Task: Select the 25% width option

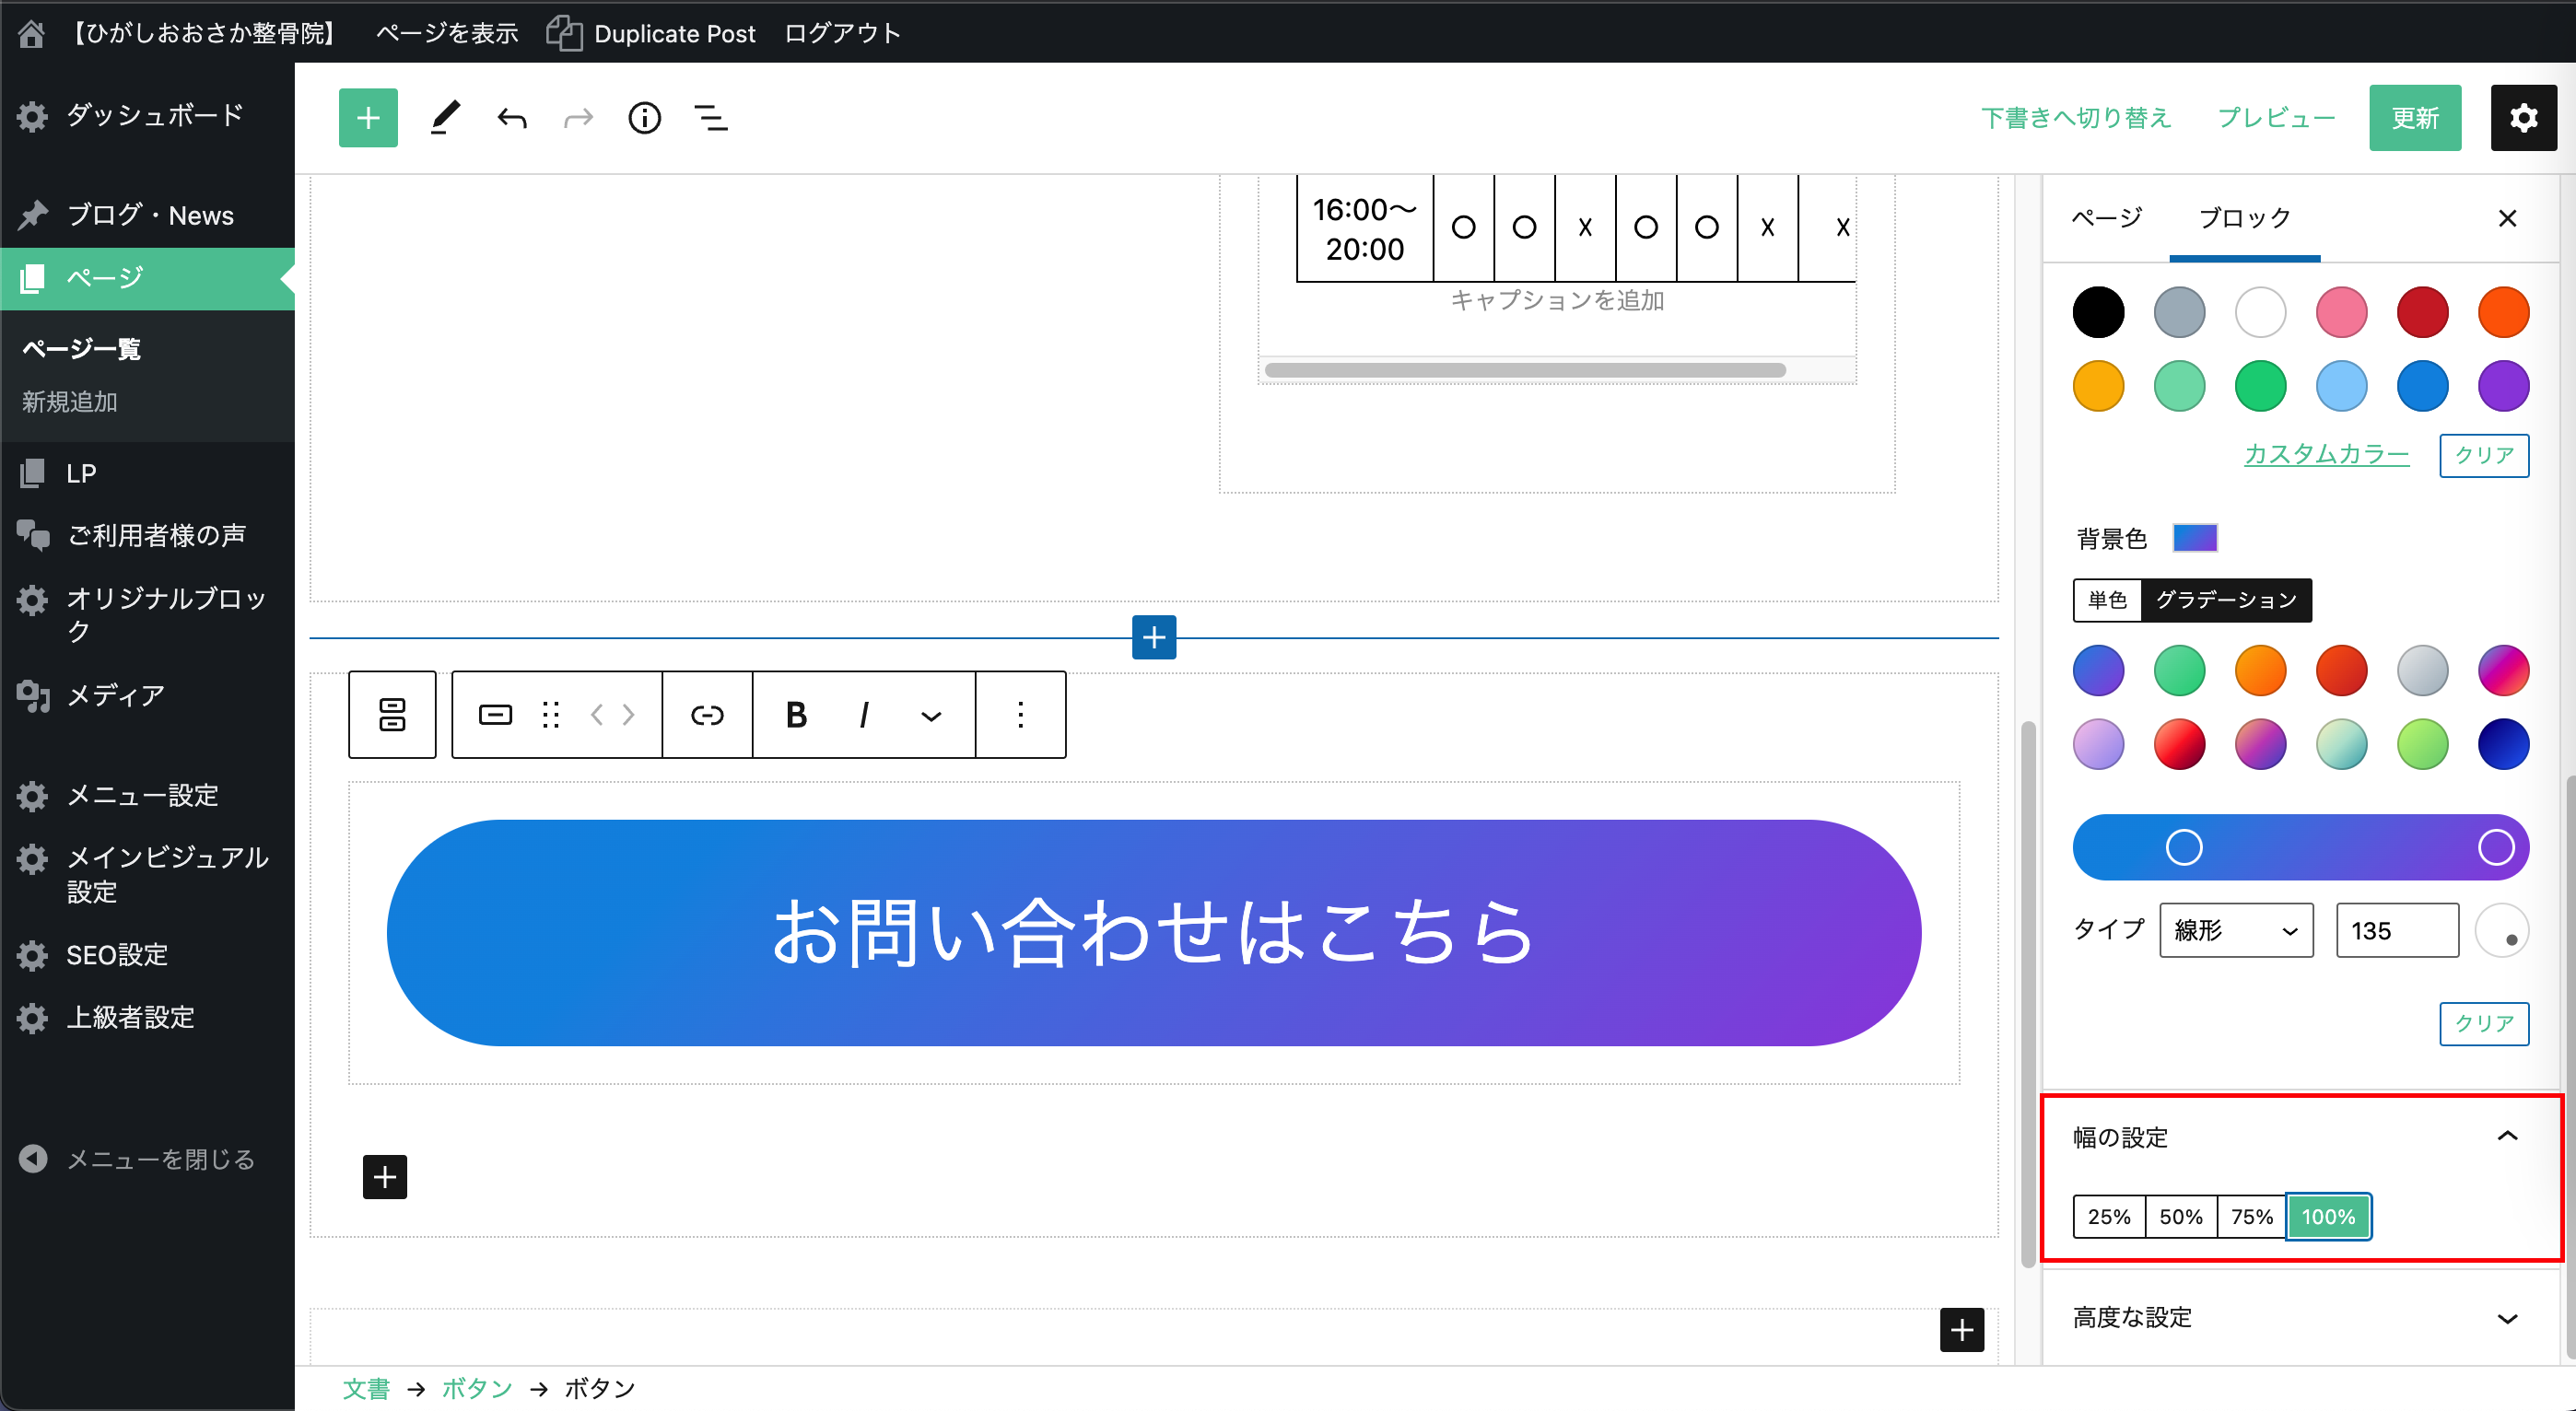Action: click(x=2108, y=1217)
